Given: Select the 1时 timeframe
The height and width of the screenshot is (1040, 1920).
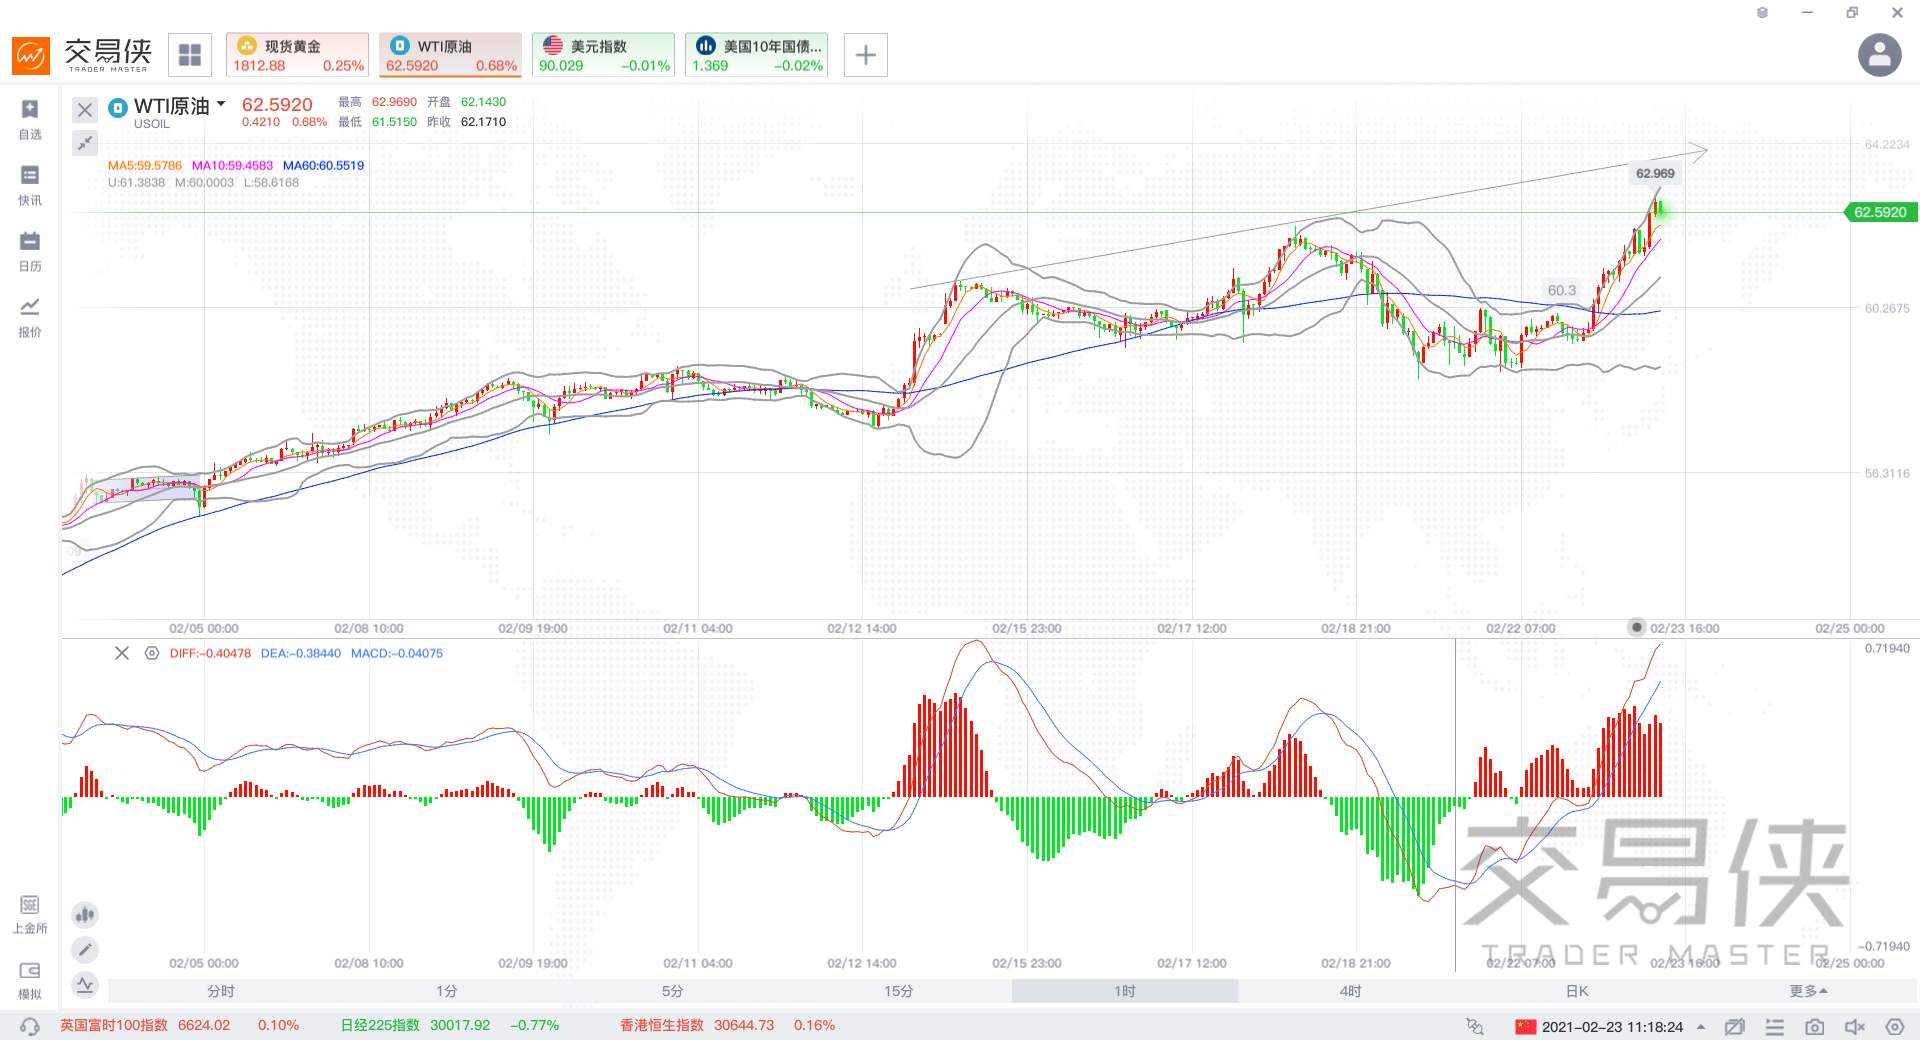Looking at the screenshot, I should click(x=1125, y=991).
